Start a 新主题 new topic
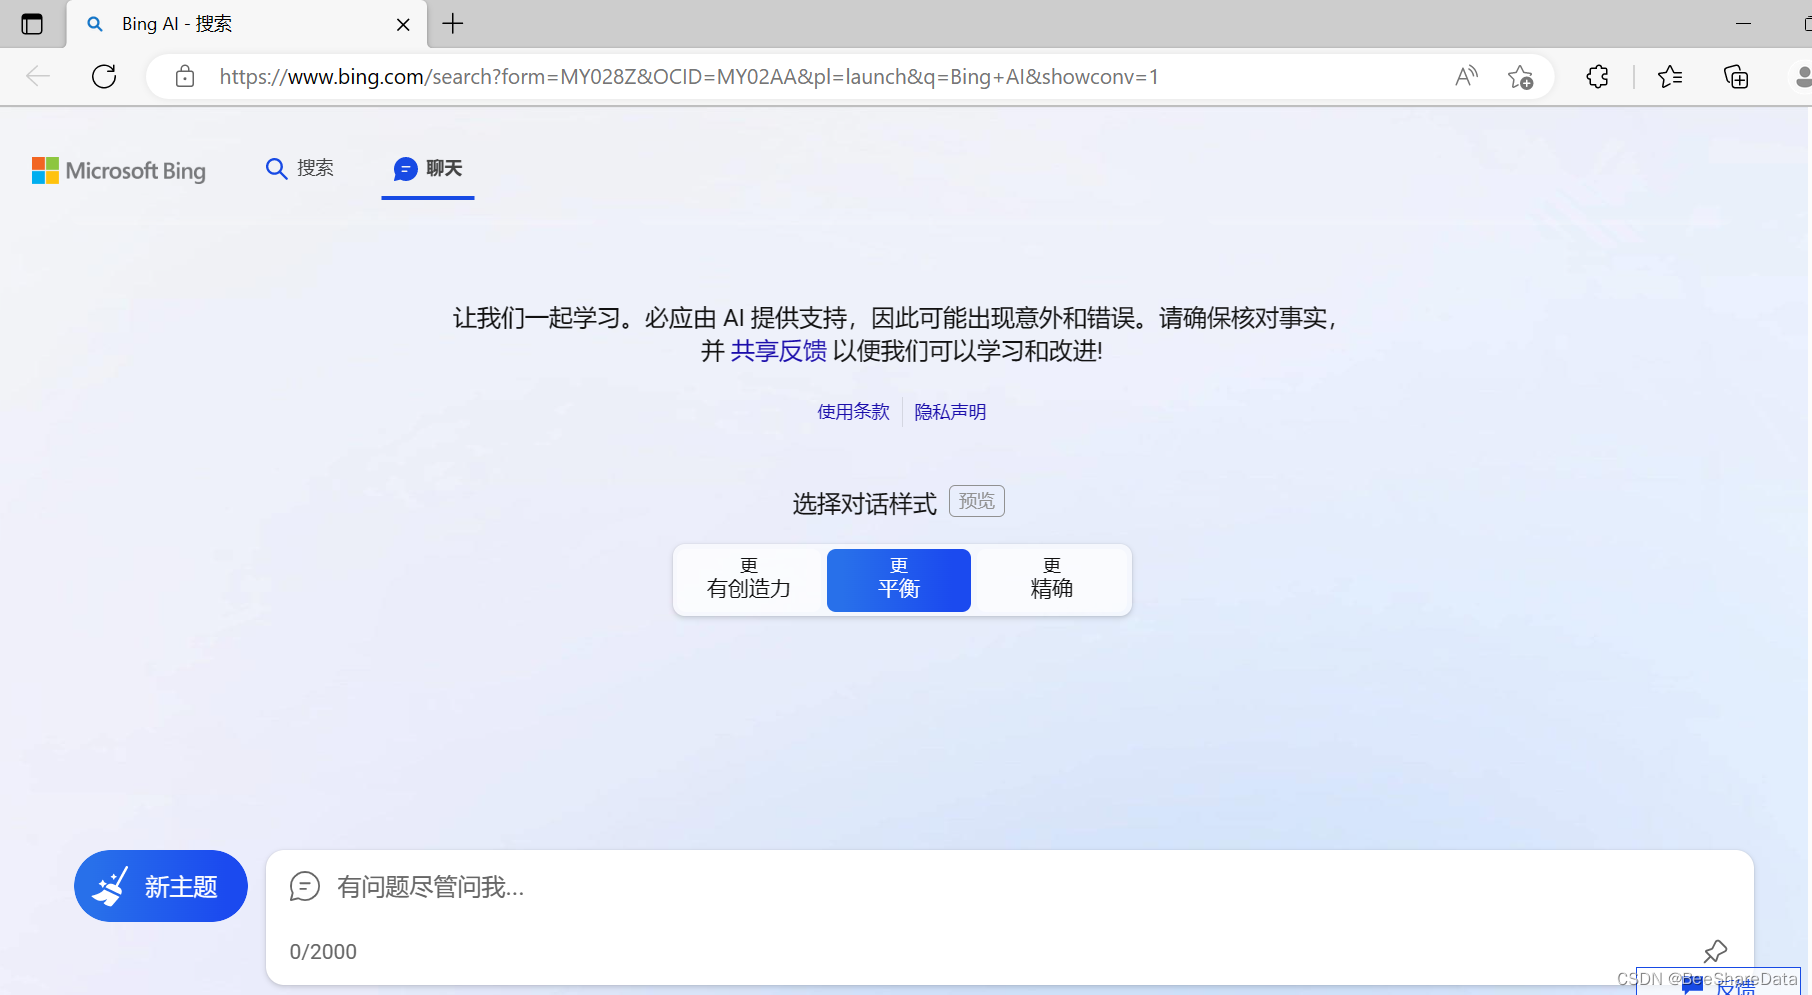Screen dimensions: 1812x995 coord(161,886)
